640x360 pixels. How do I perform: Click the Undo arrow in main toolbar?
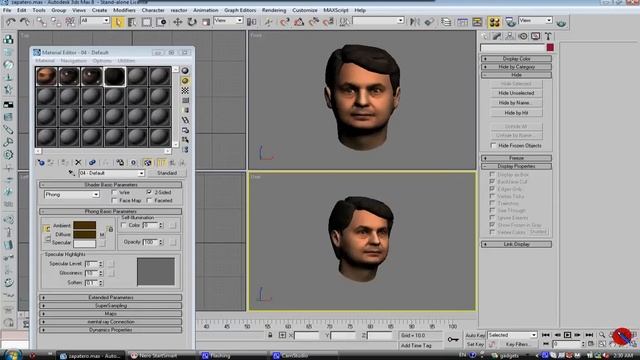coord(10,22)
